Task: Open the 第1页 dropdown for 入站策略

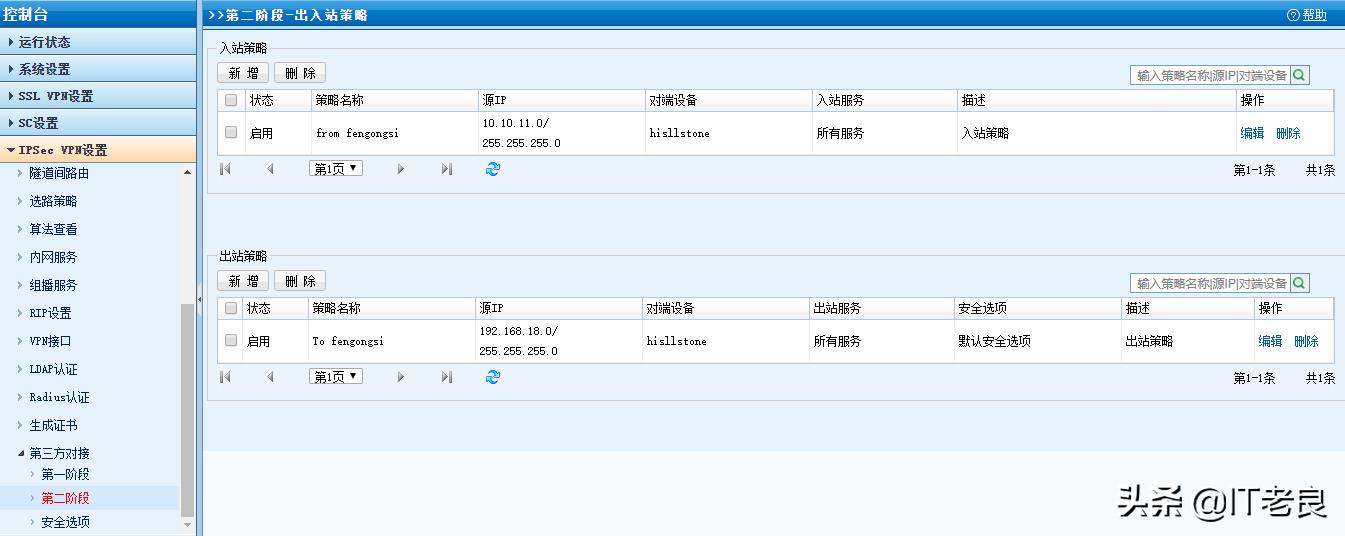Action: [336, 169]
